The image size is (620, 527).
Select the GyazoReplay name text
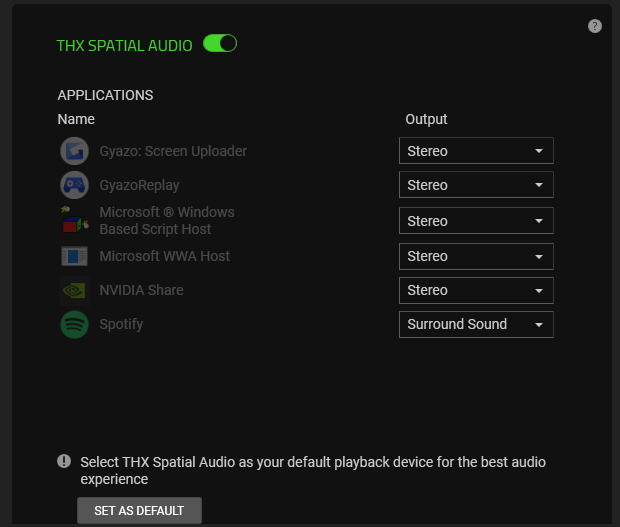point(139,185)
